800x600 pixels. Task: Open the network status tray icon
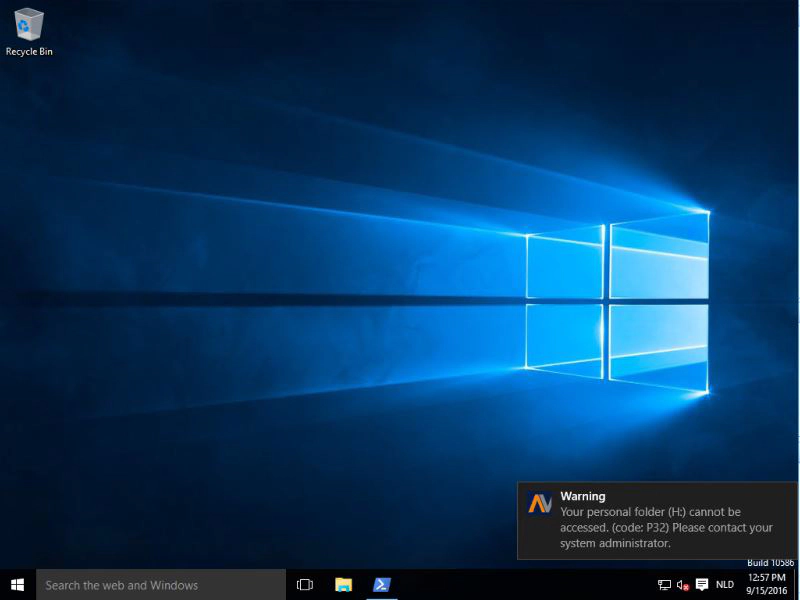(664, 585)
